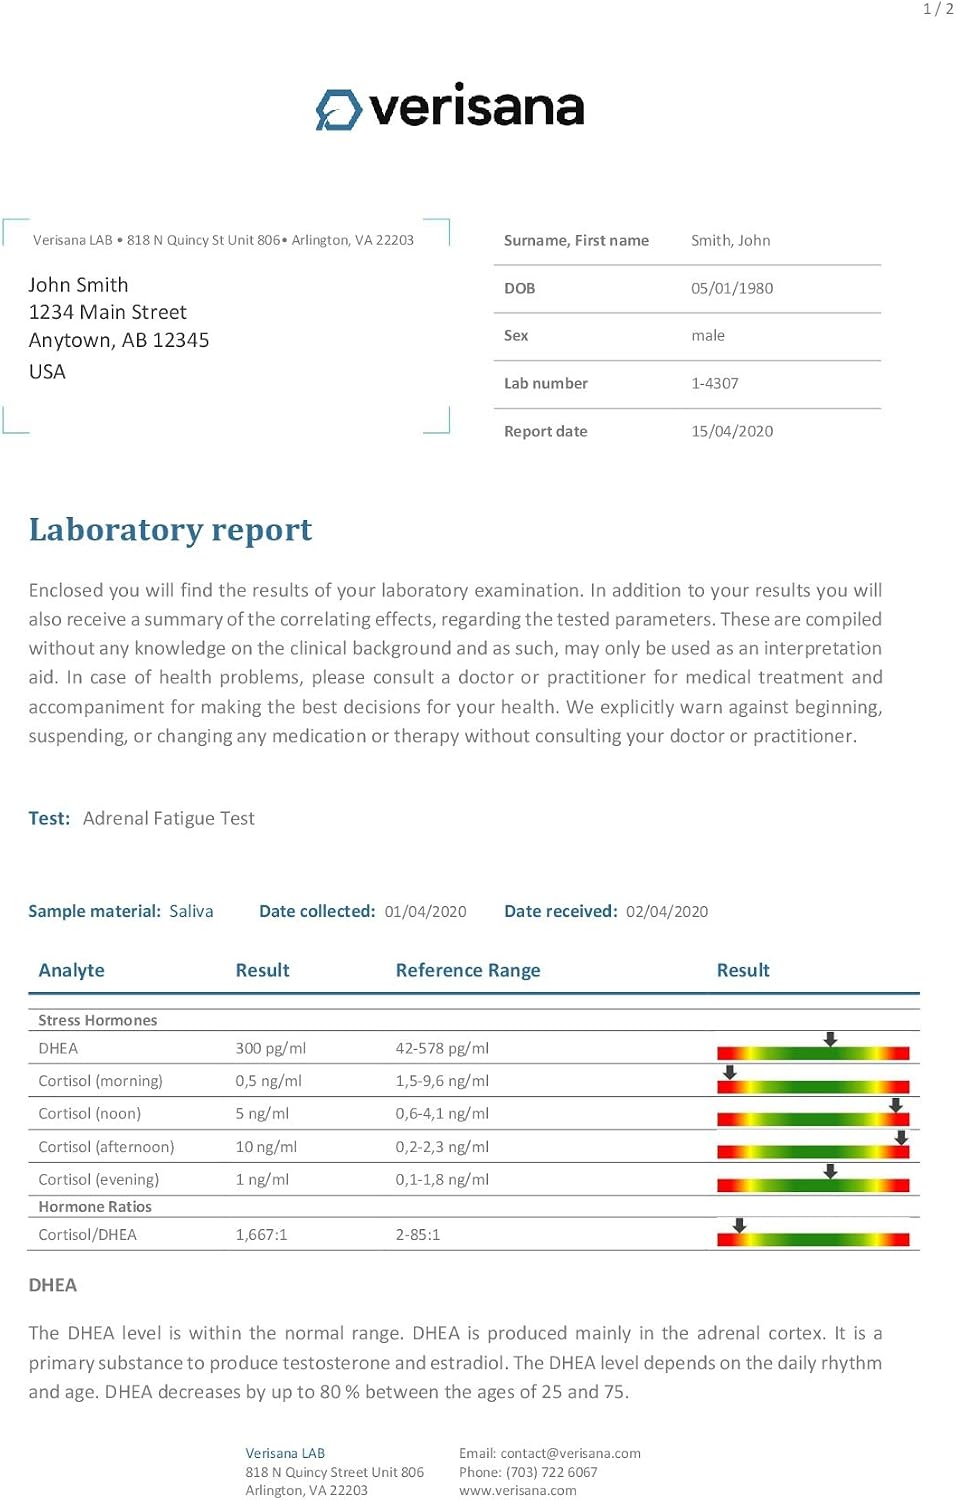
Task: Click the page indicator 1 / 2
Action: click(x=938, y=9)
